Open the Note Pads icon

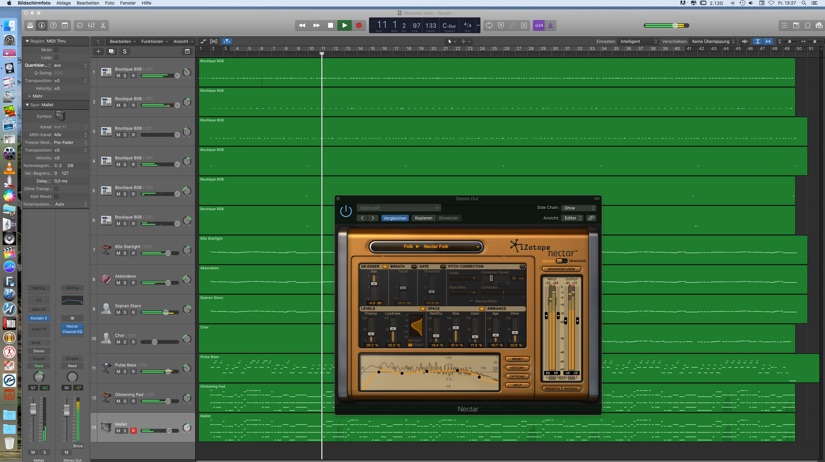796,25
